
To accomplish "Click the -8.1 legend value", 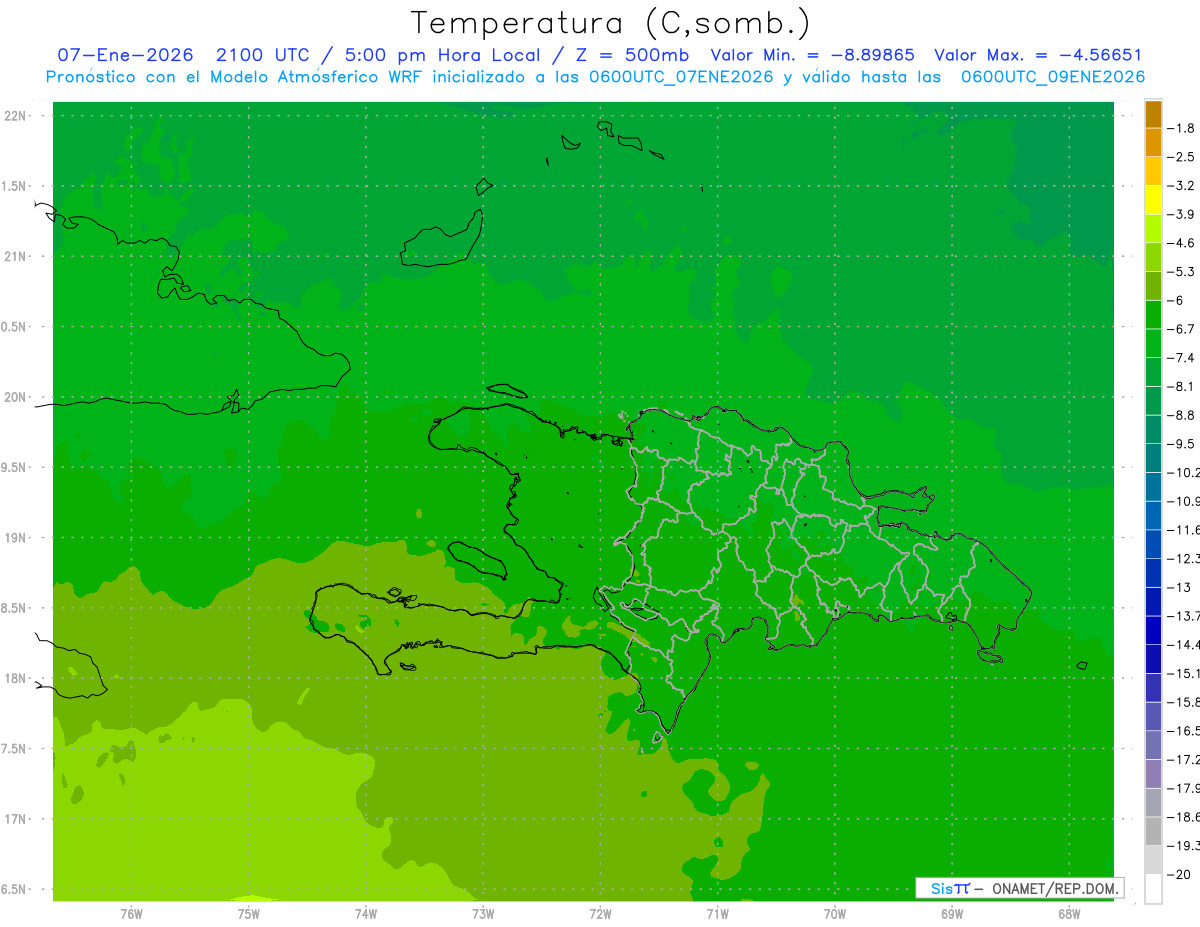I will tap(1182, 386).
